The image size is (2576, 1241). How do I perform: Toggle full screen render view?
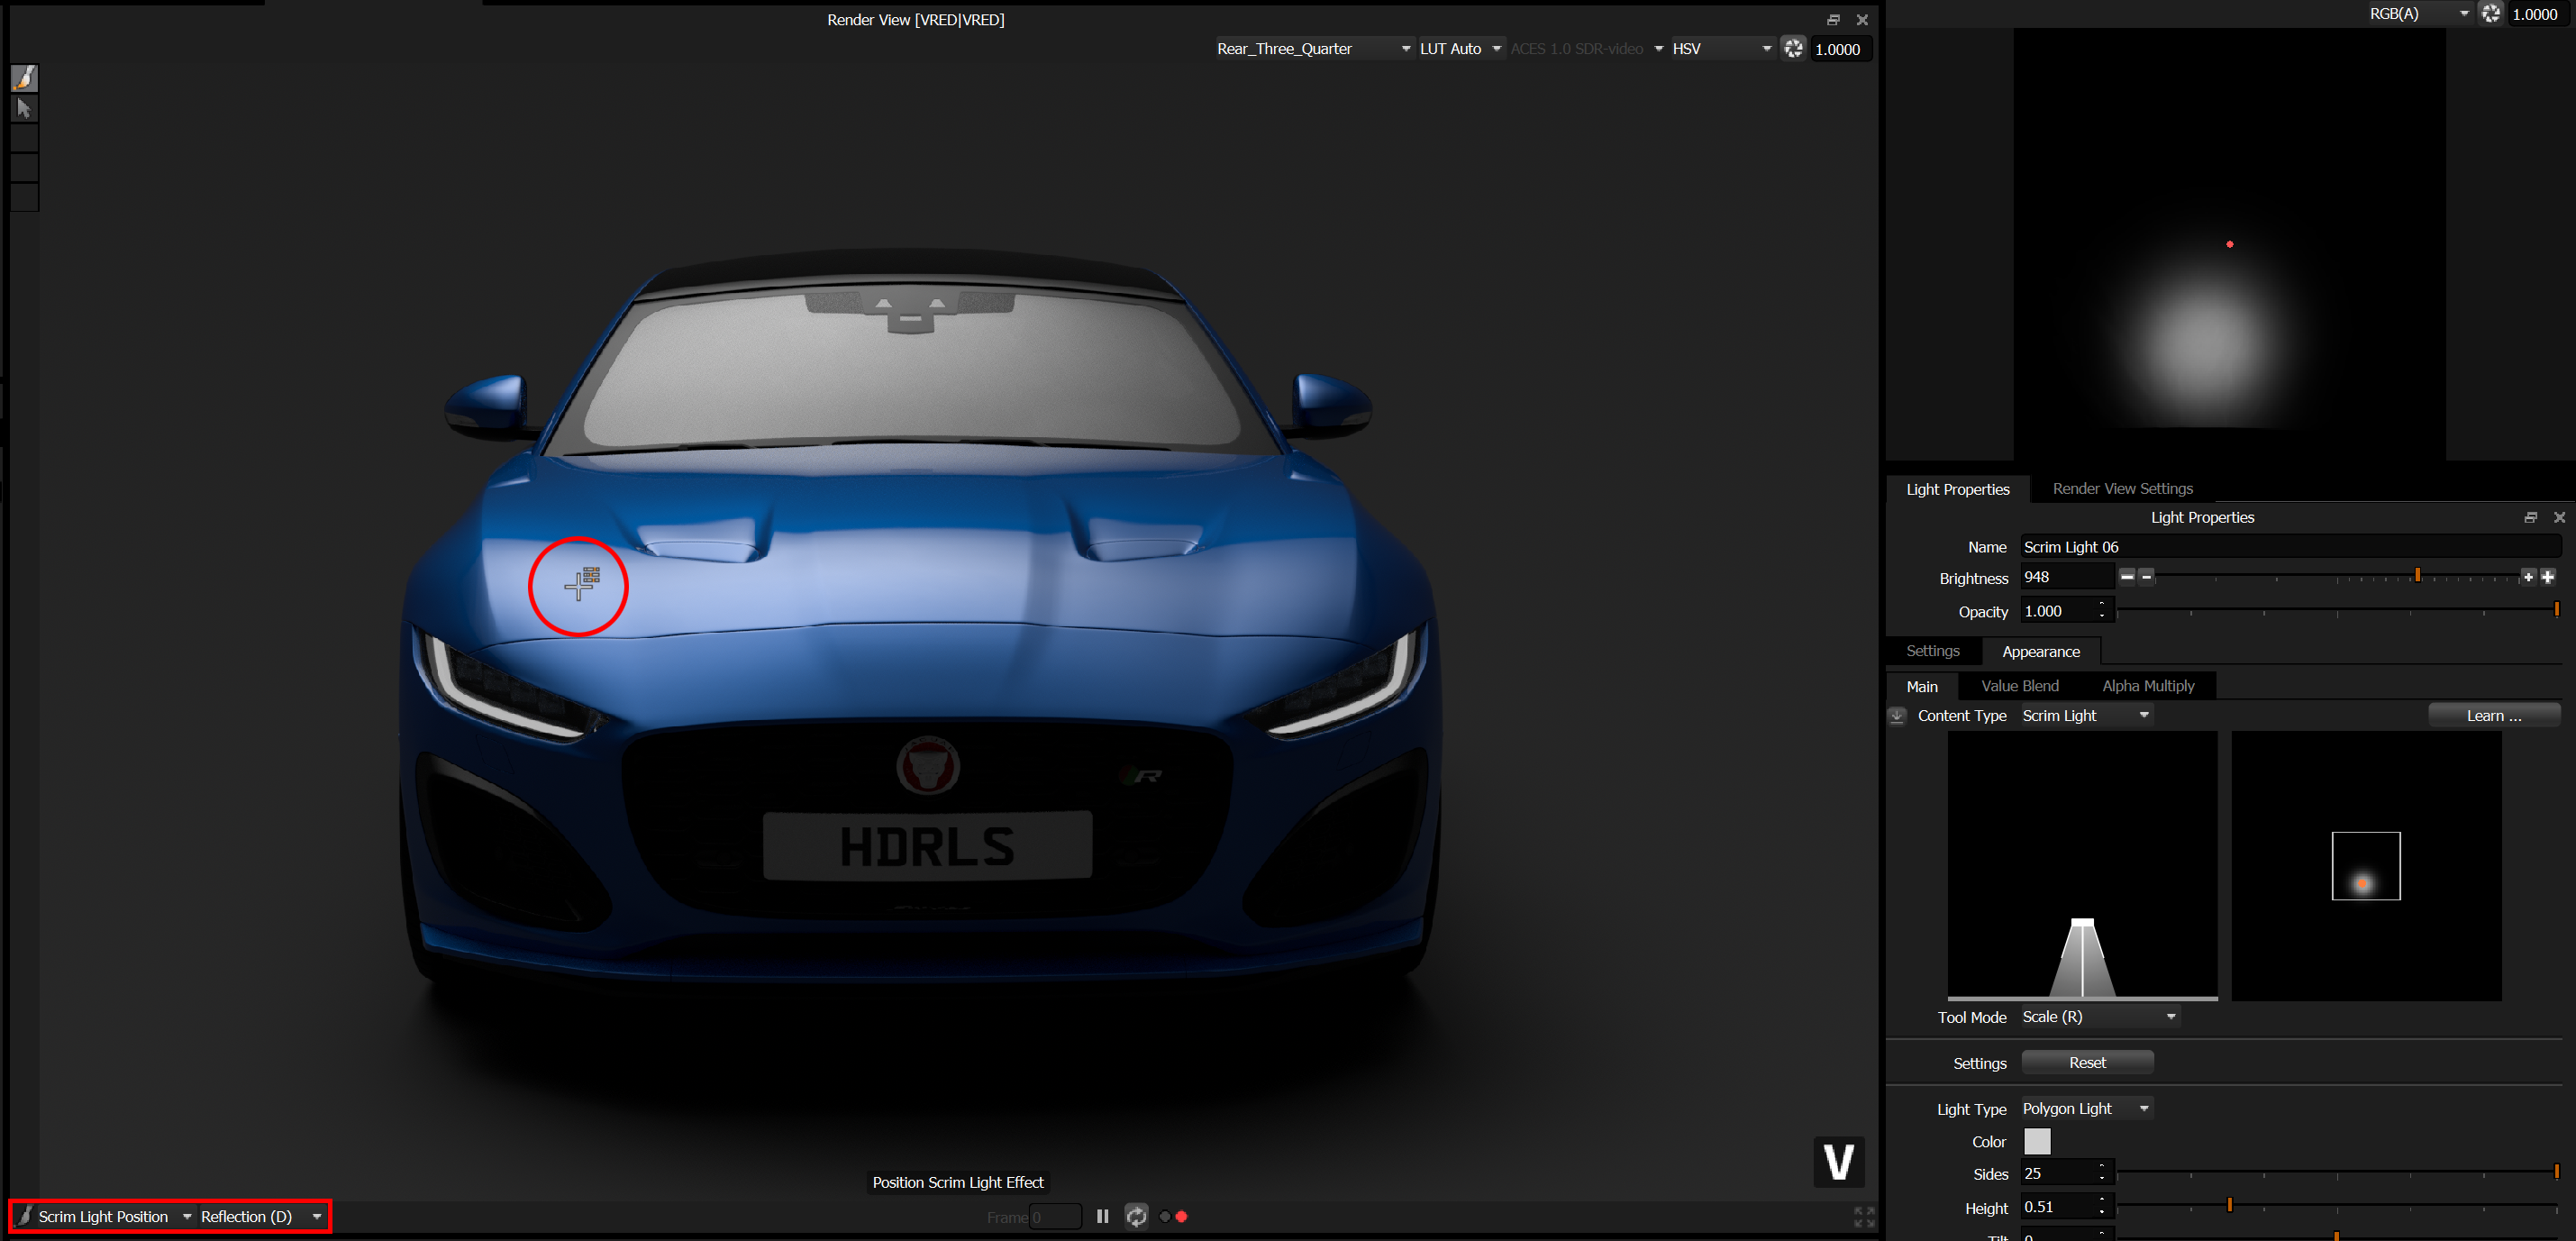pos(1863,1216)
